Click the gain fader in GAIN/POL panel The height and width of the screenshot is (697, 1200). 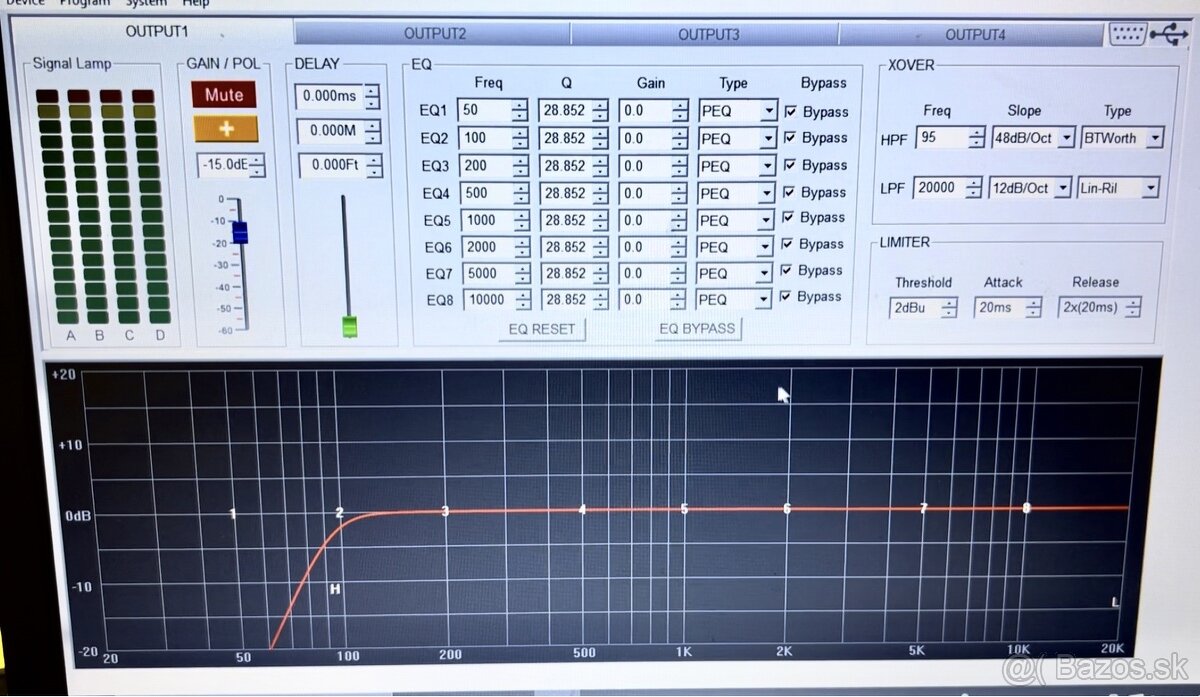tap(238, 231)
